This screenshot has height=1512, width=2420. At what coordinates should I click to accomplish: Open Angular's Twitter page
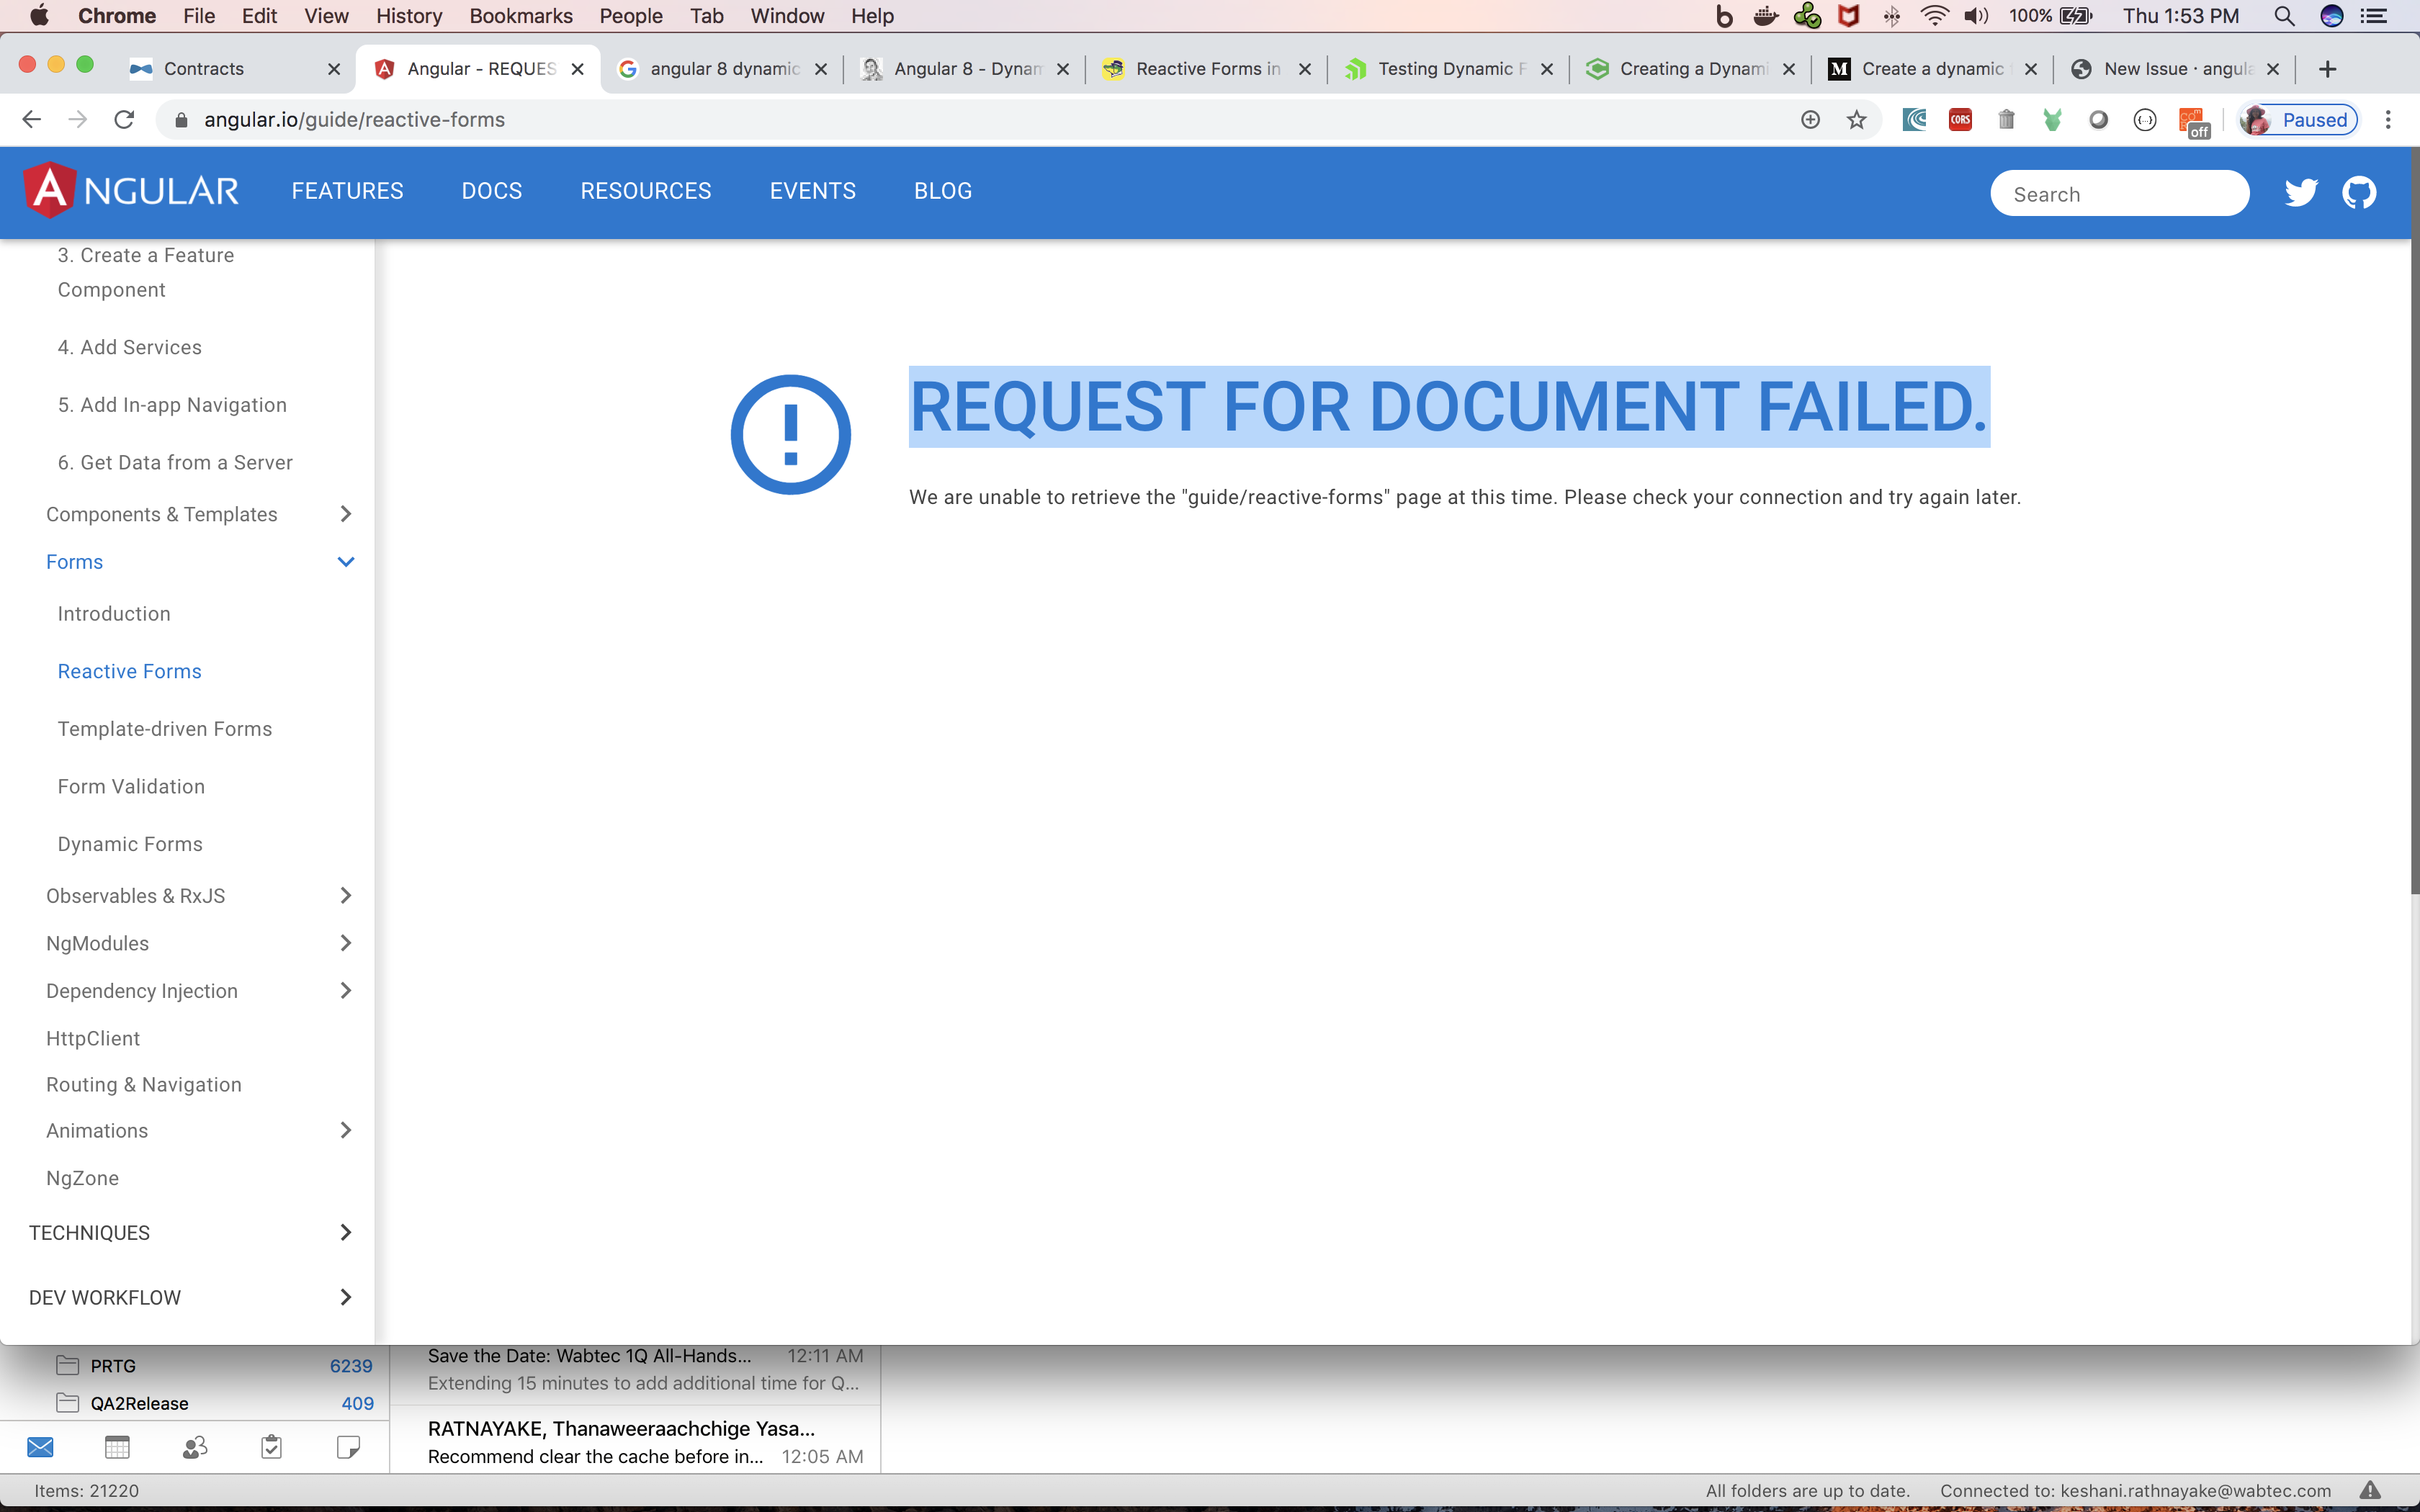pos(2301,192)
